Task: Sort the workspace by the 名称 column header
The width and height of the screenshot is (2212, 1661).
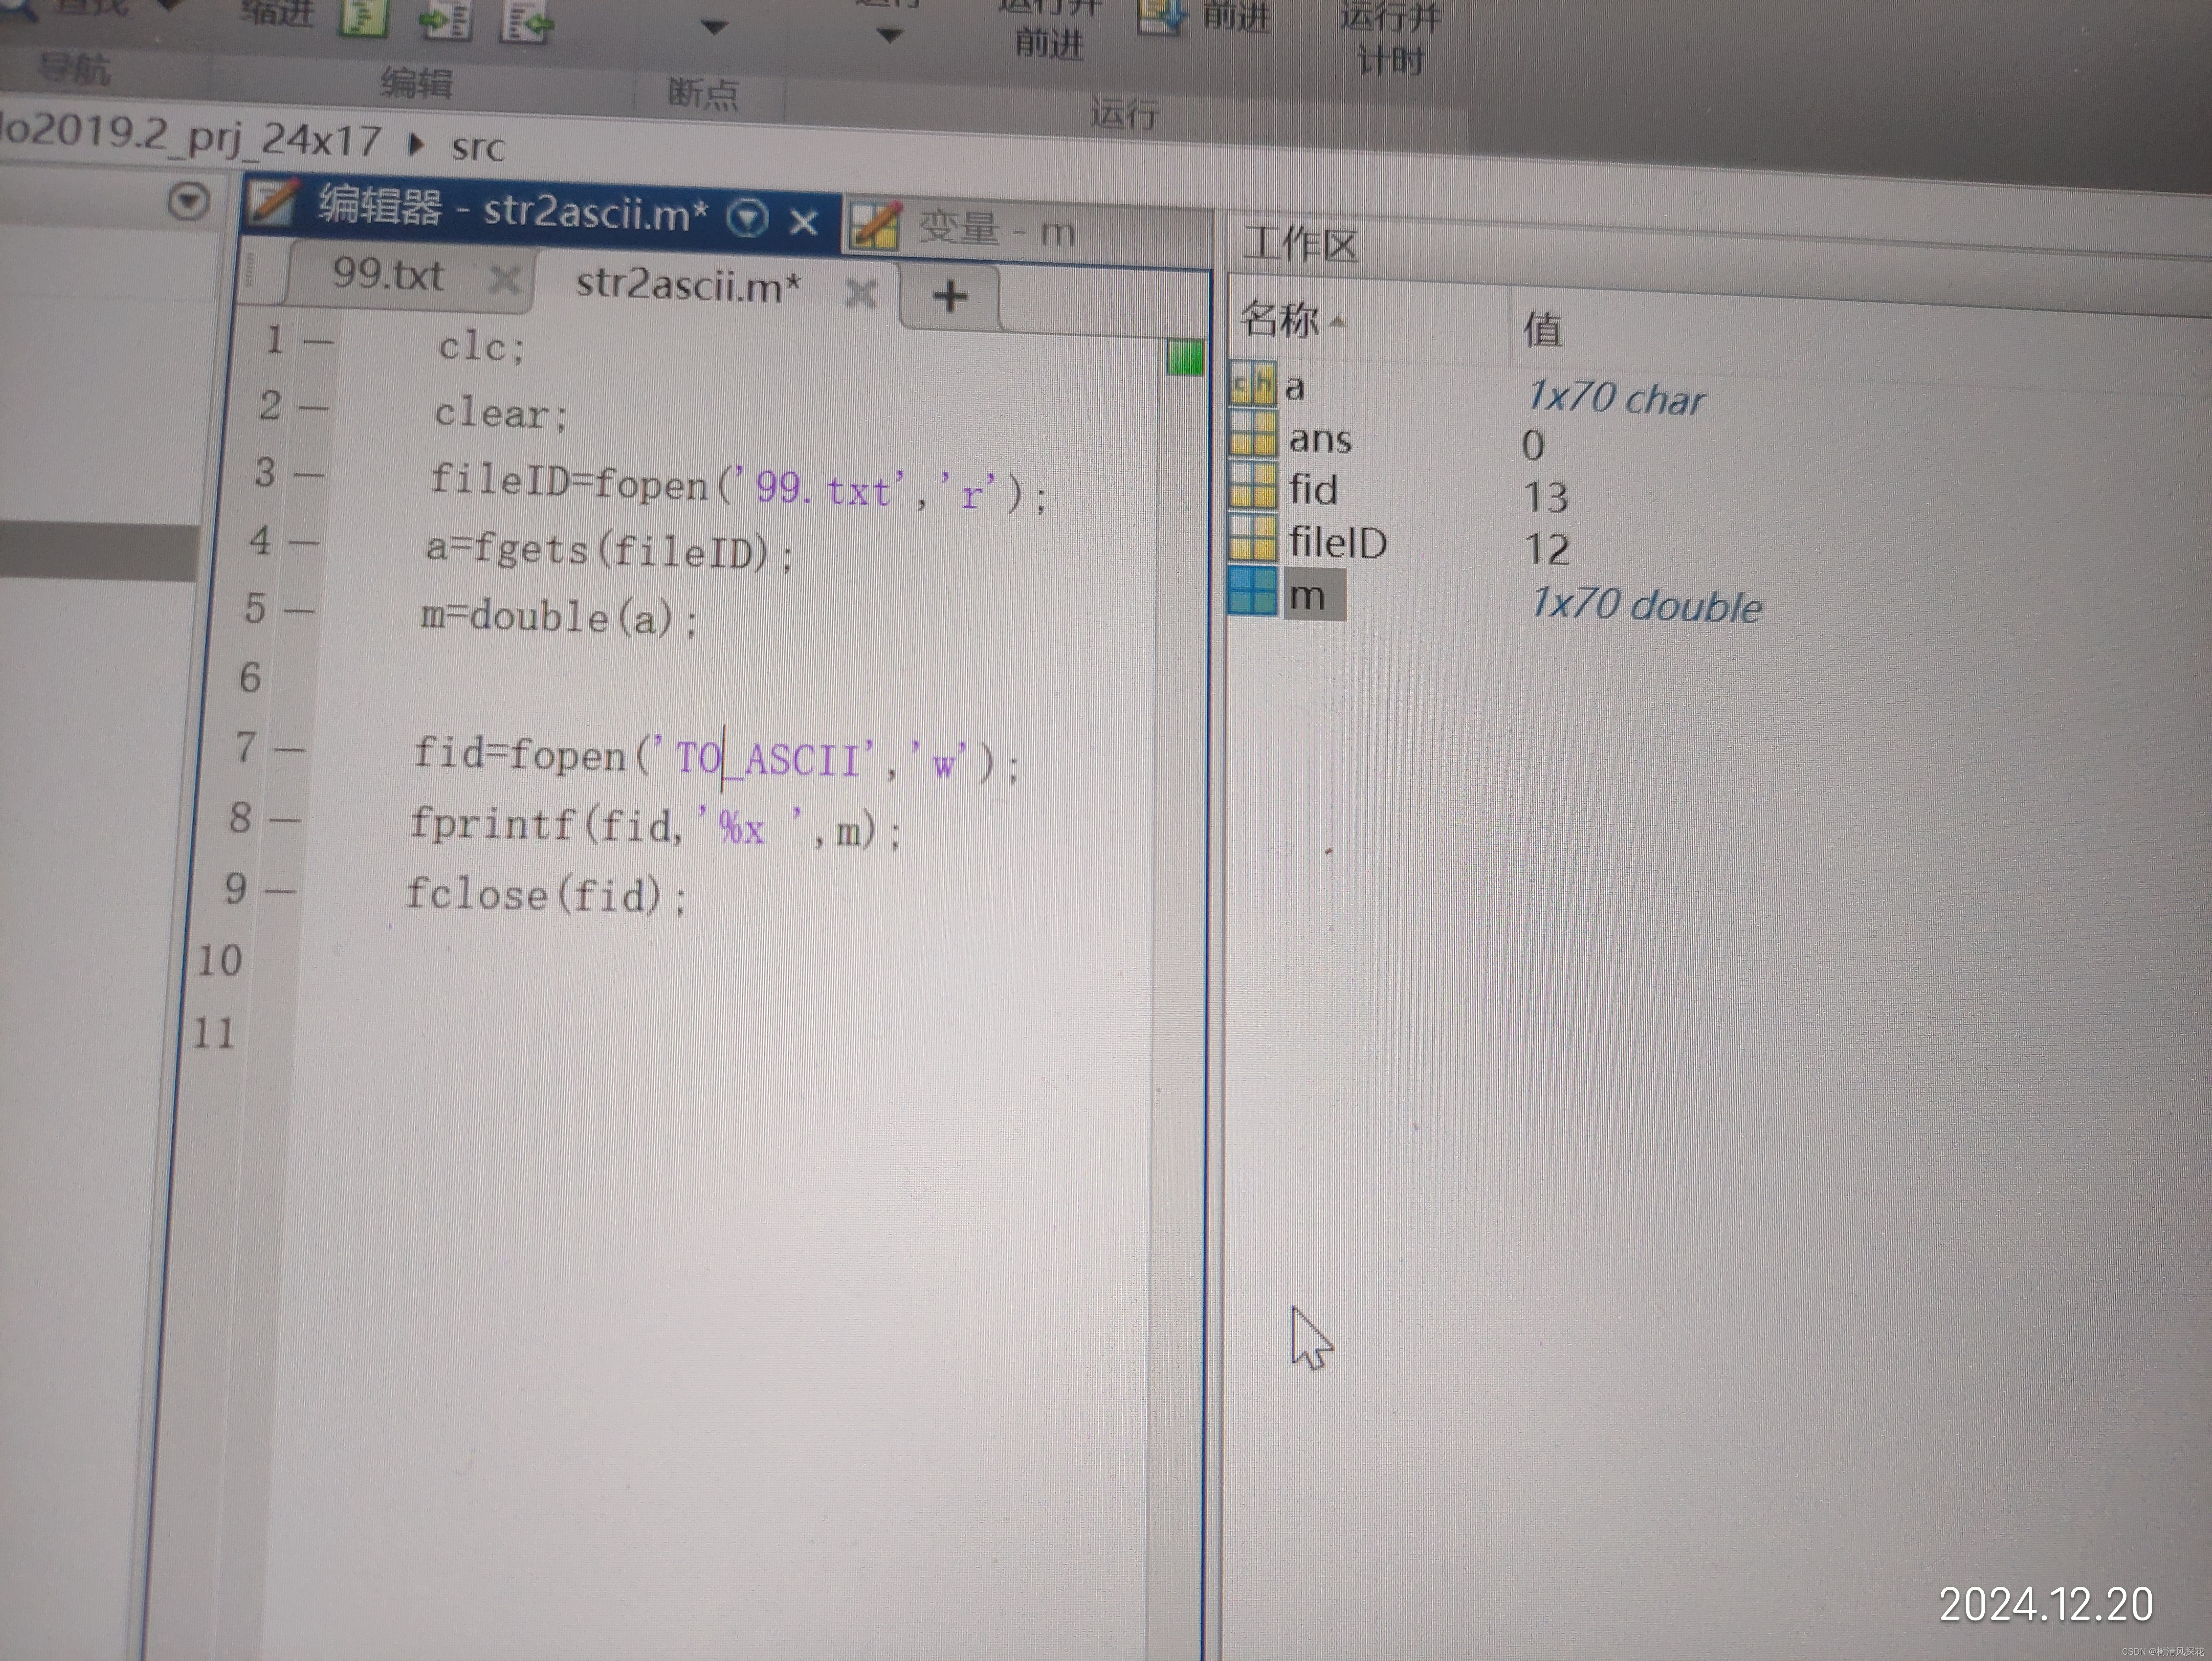Action: 1280,320
